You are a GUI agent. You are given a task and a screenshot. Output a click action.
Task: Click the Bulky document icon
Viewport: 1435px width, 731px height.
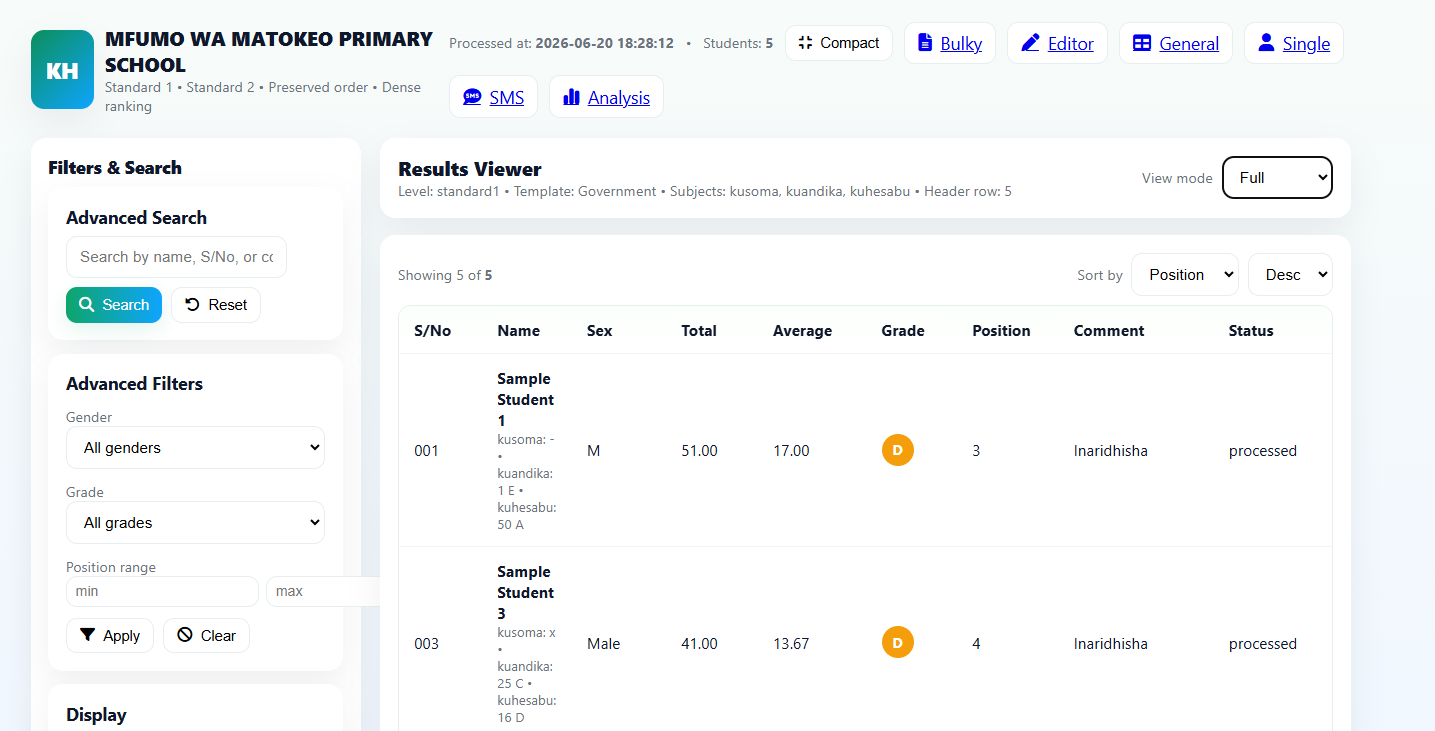[x=925, y=43]
